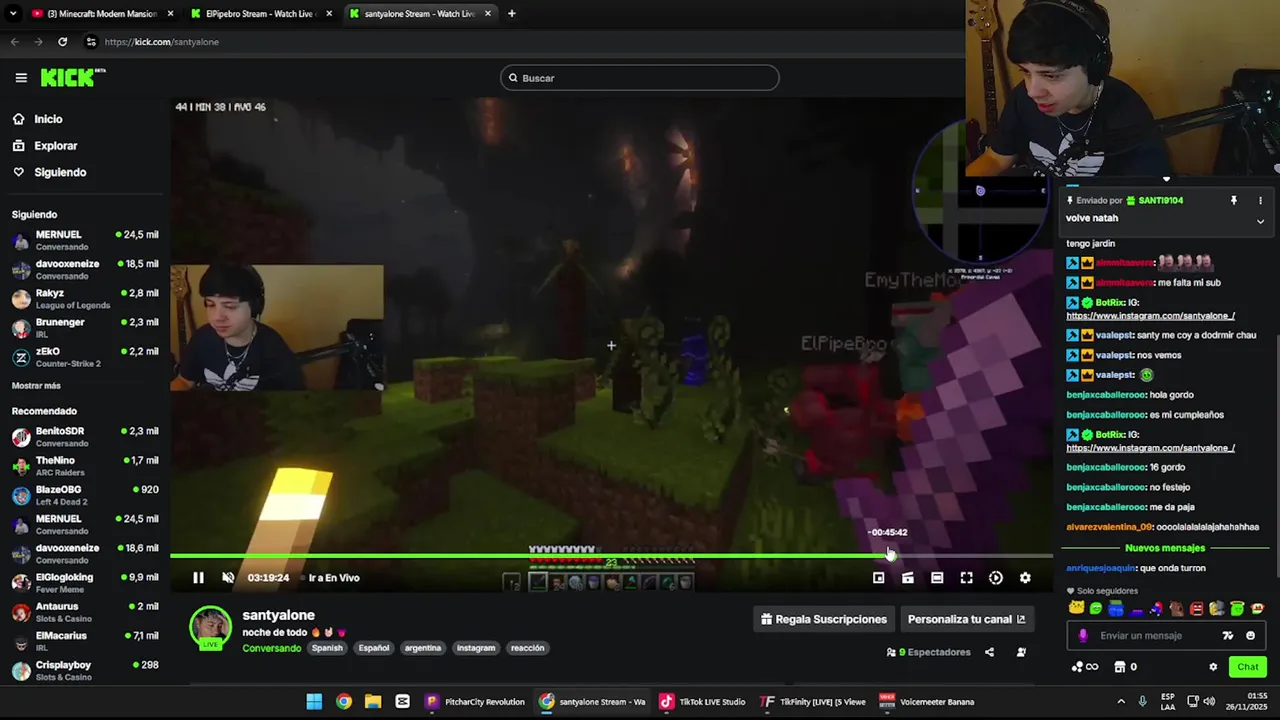The image size is (1280, 720).
Task: Unpin the pinned chat message
Action: [1234, 200]
